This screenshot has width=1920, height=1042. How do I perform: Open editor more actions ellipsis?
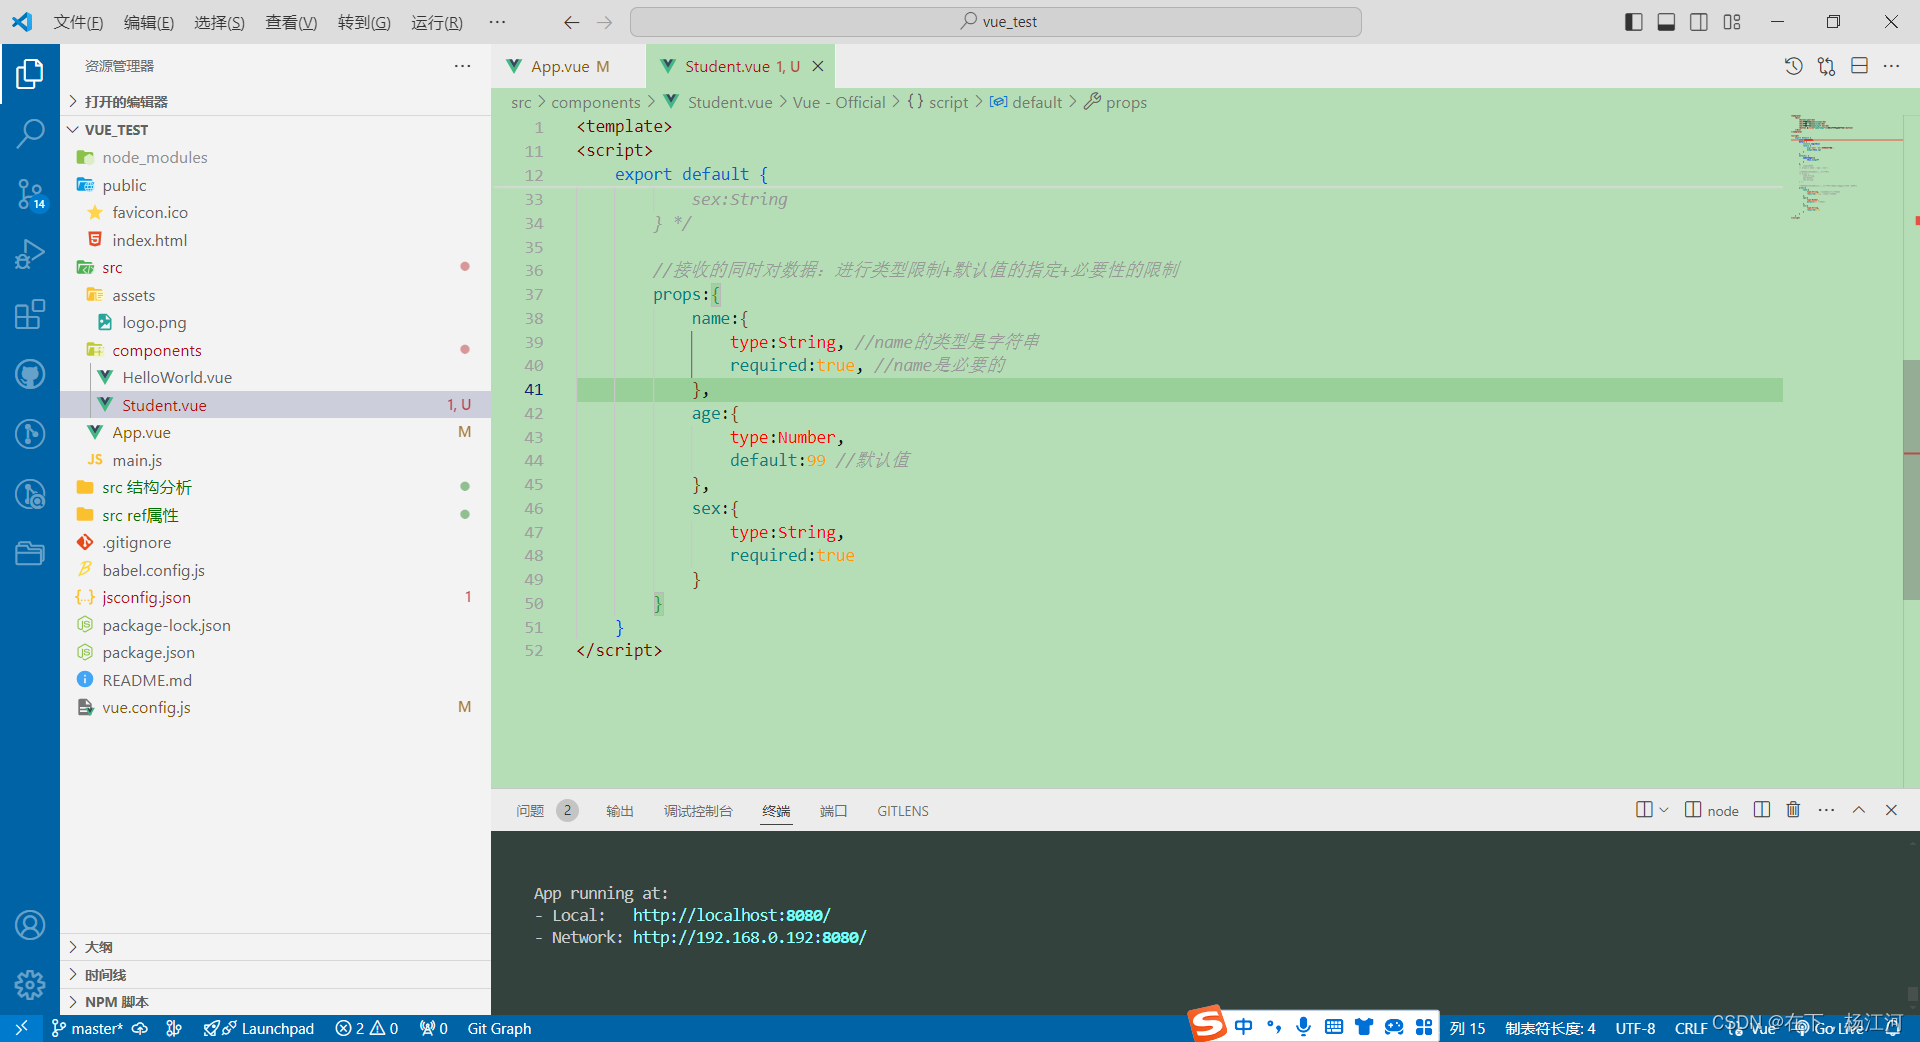pyautogui.click(x=1891, y=66)
